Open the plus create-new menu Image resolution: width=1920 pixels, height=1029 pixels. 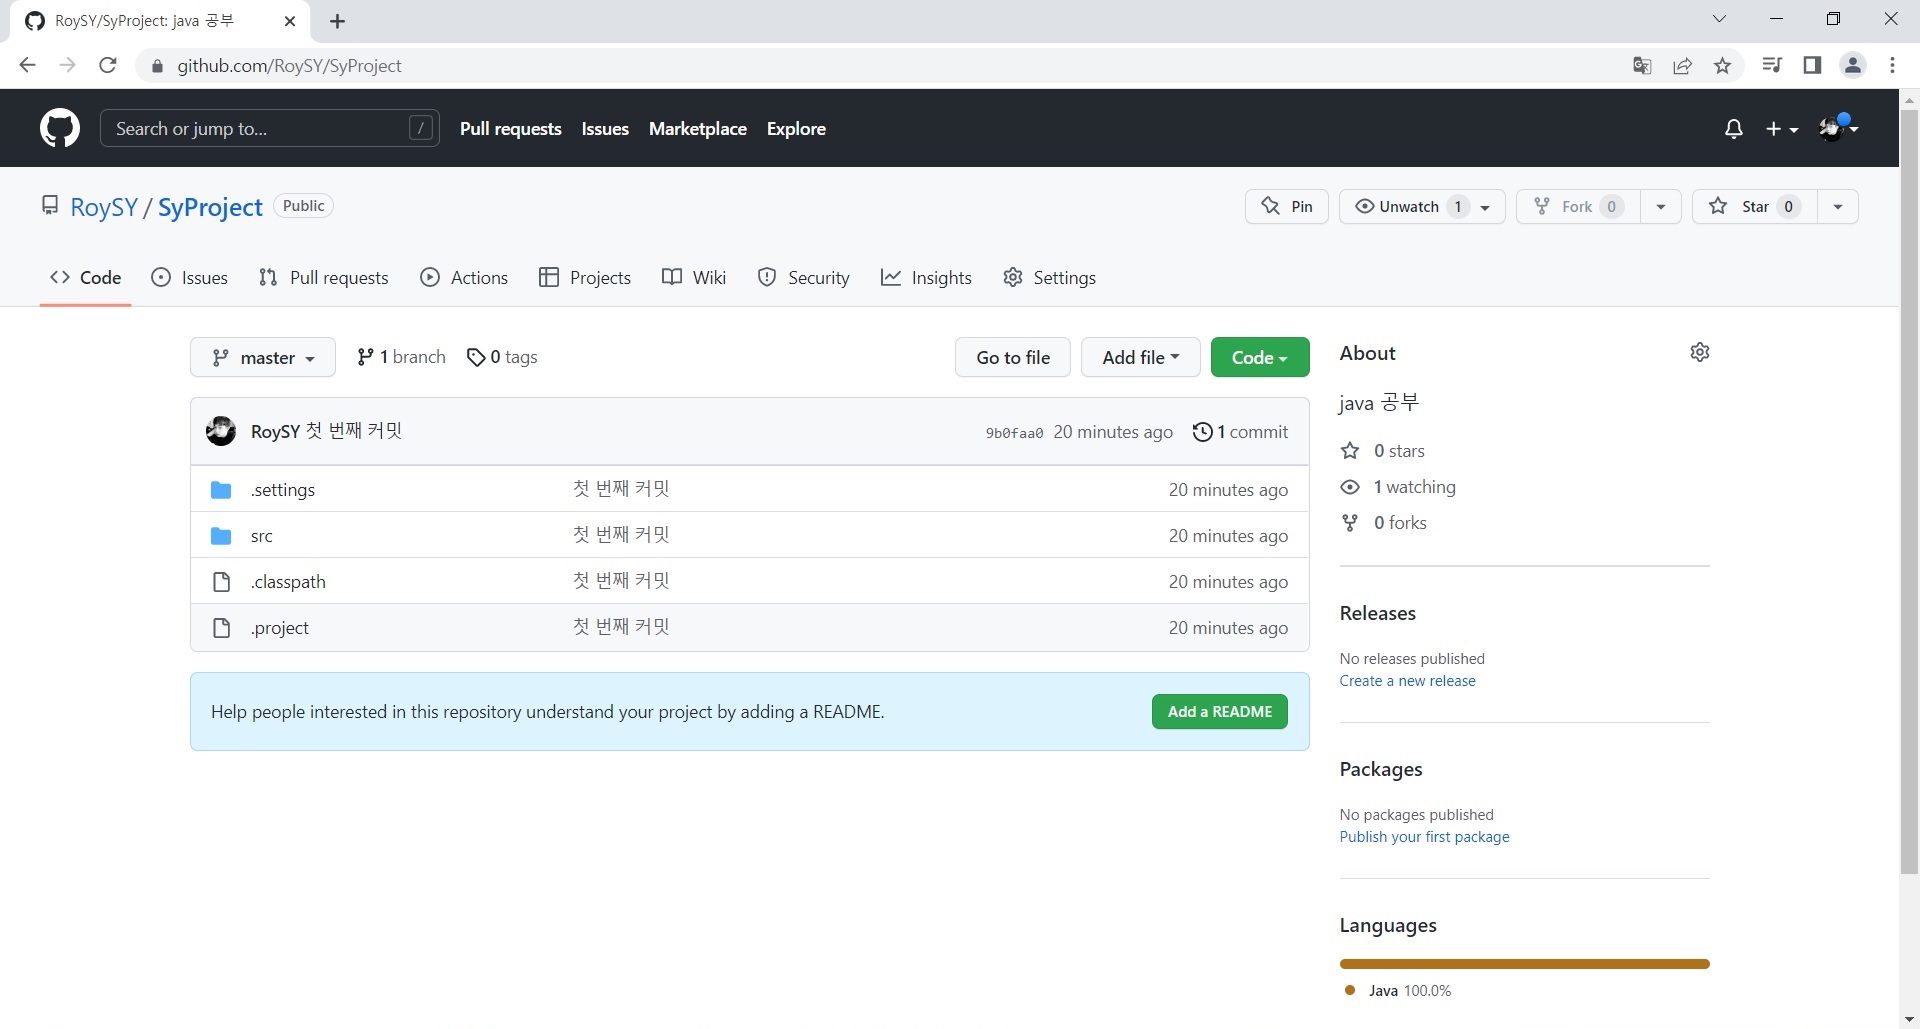pyautogui.click(x=1782, y=129)
